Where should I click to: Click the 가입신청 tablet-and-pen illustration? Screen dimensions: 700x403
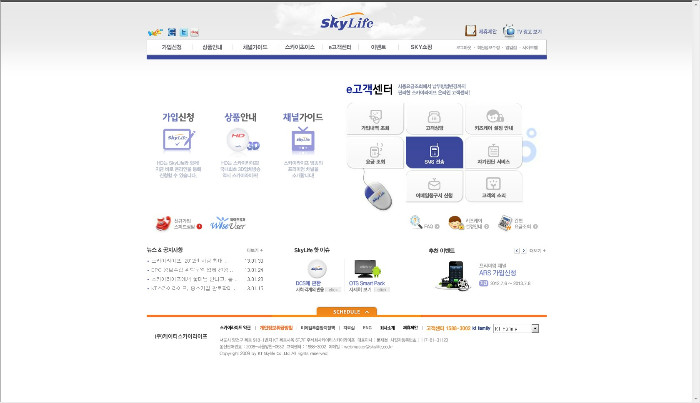(x=179, y=140)
